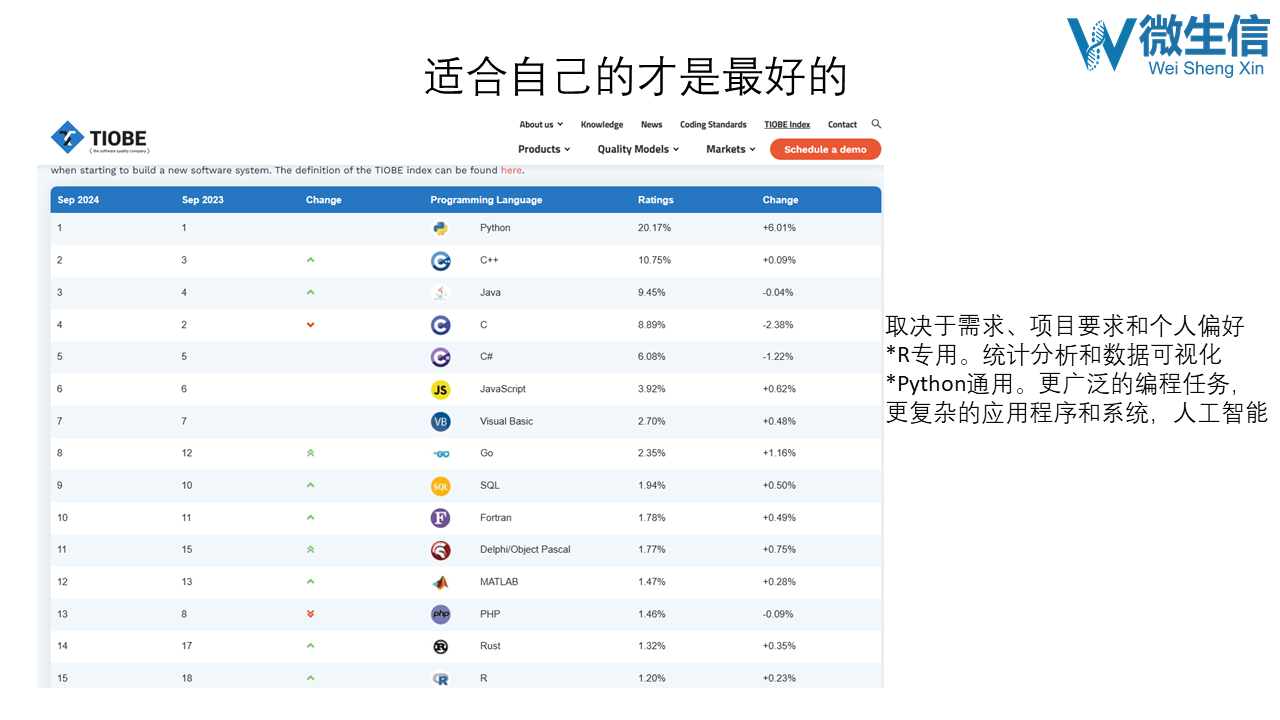Viewport: 1280px width, 720px height.
Task: Click the up arrow in the Java row
Action: click(x=310, y=292)
